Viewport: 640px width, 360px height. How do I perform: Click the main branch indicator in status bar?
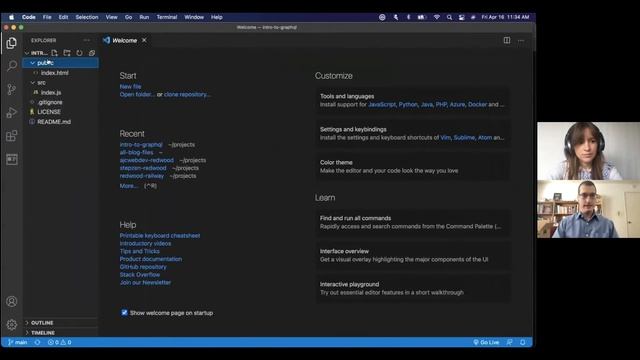[18, 342]
